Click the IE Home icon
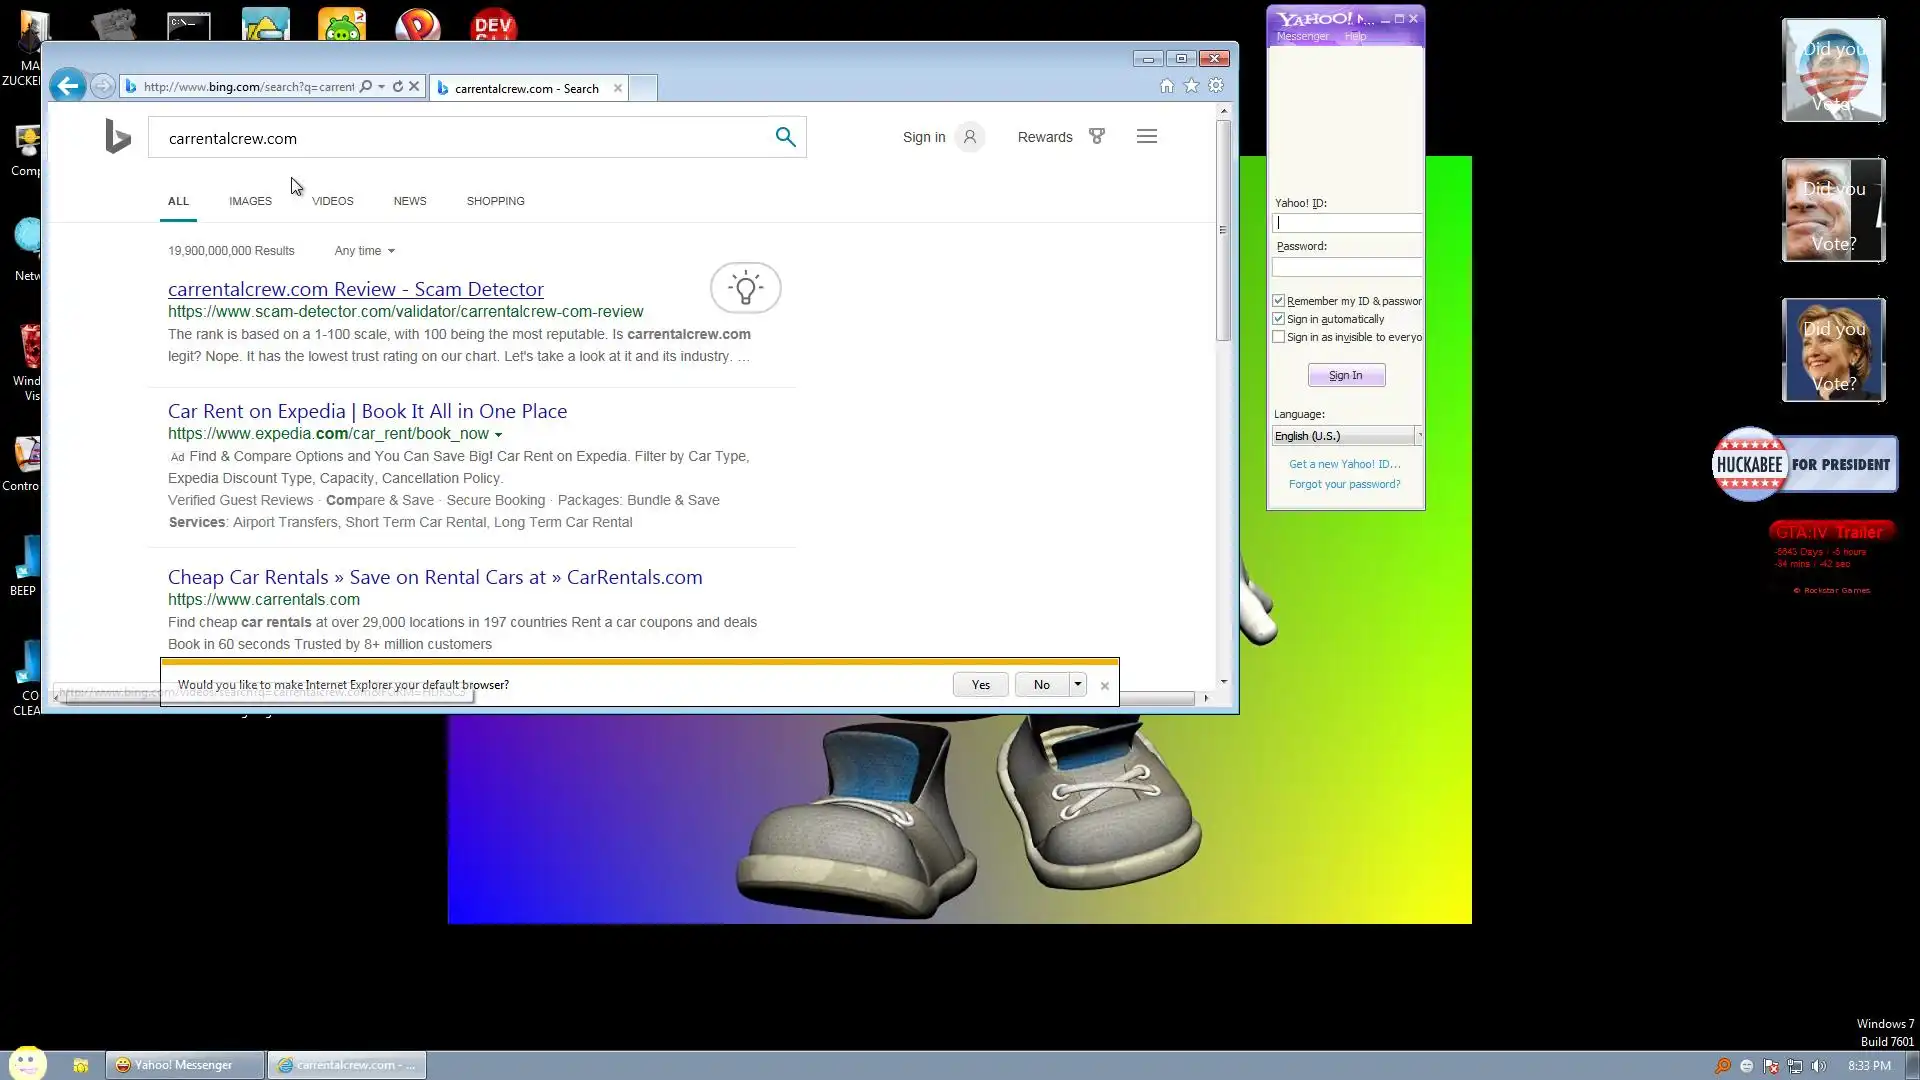The height and width of the screenshot is (1080, 1920). coord(1166,86)
